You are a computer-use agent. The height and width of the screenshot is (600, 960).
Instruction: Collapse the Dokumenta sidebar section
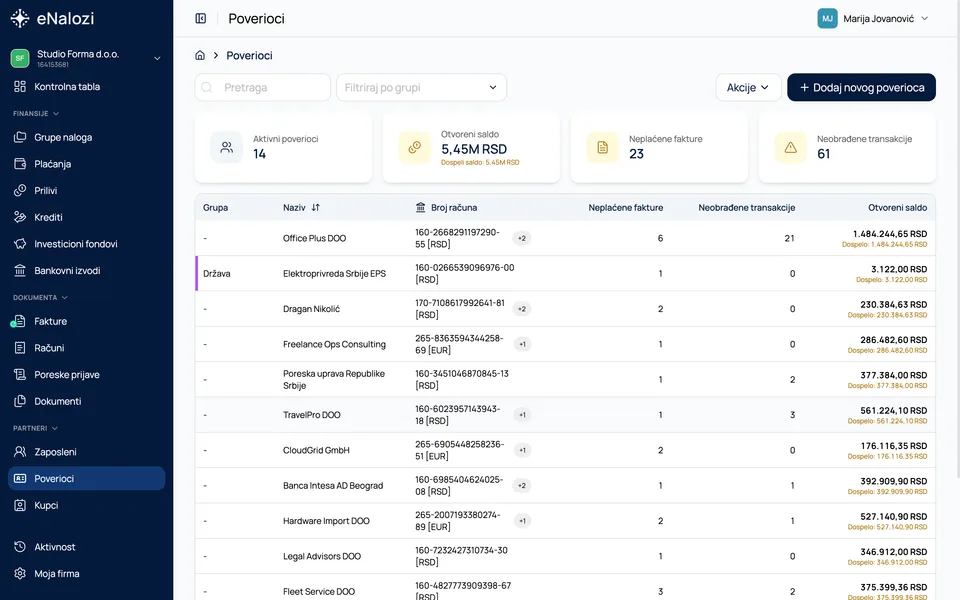(40, 298)
